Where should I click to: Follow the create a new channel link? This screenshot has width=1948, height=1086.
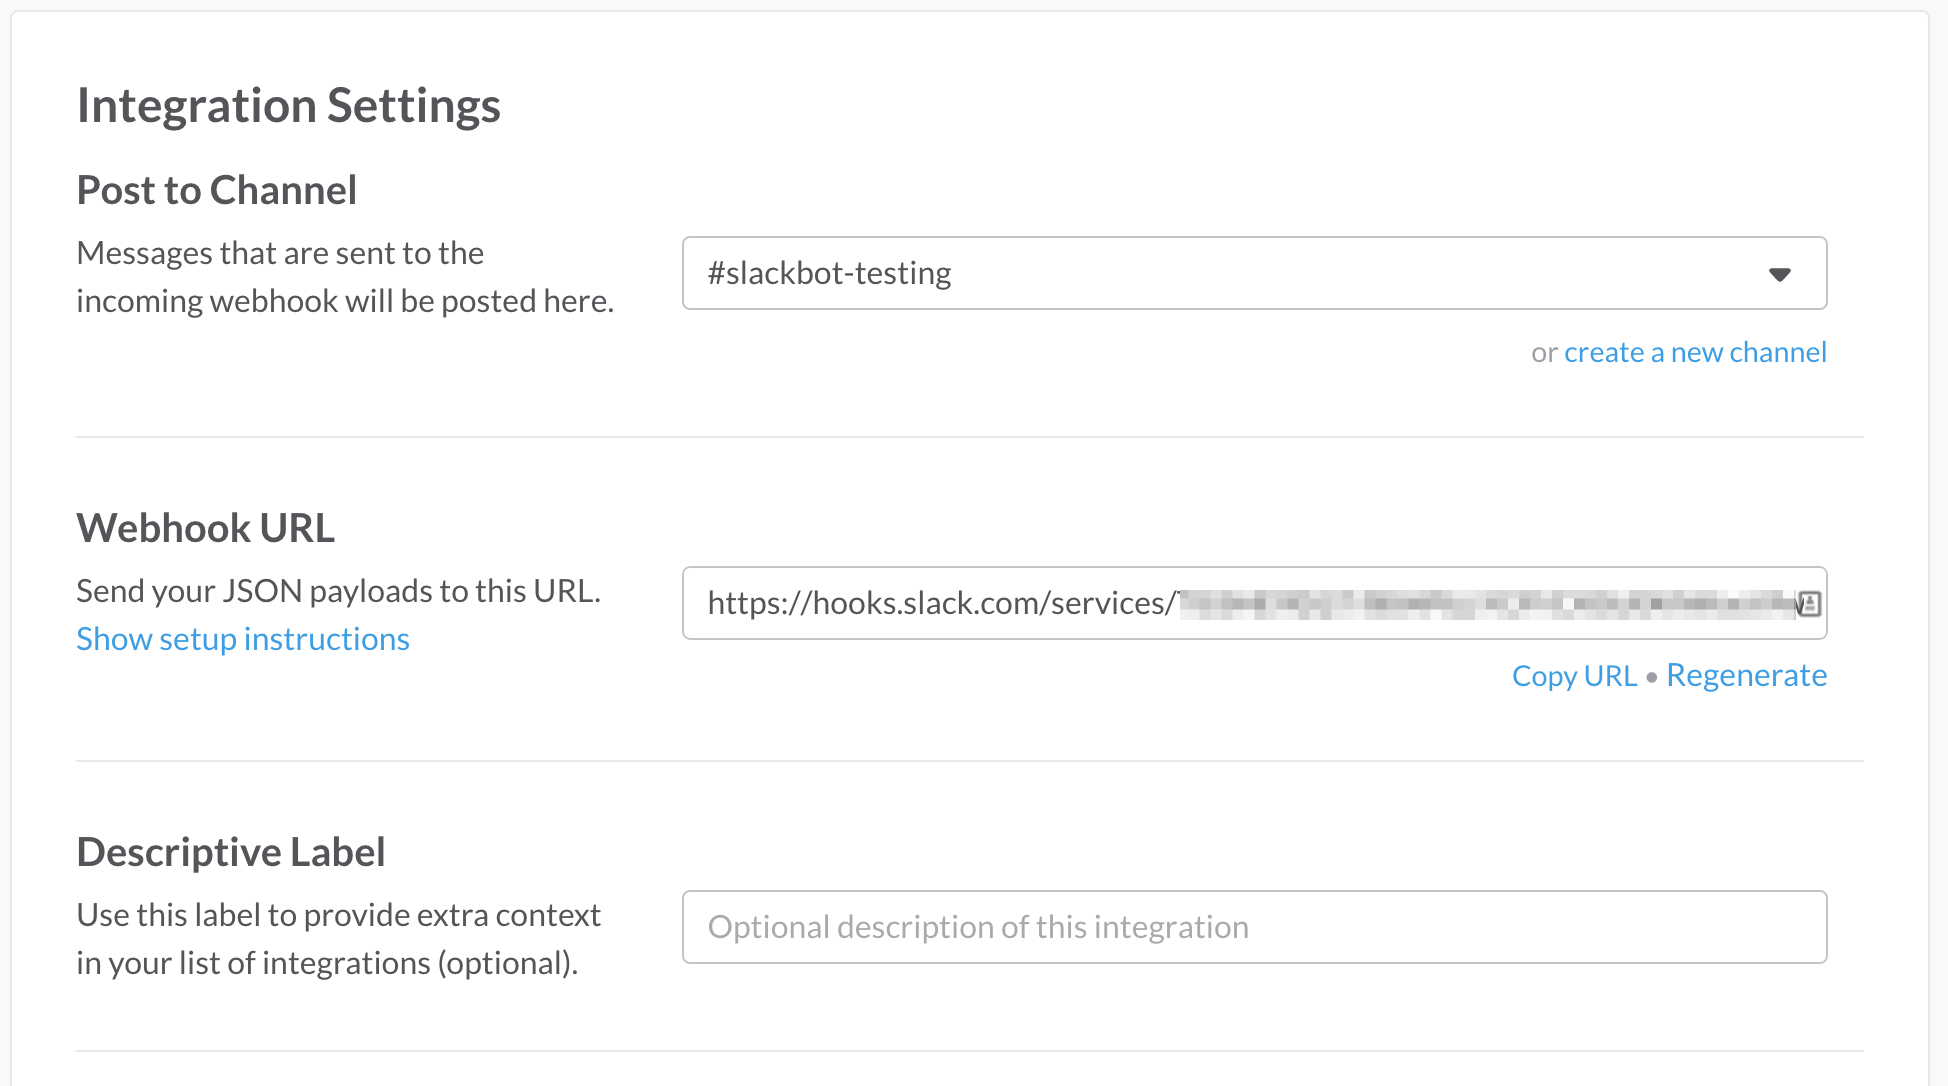1695,352
